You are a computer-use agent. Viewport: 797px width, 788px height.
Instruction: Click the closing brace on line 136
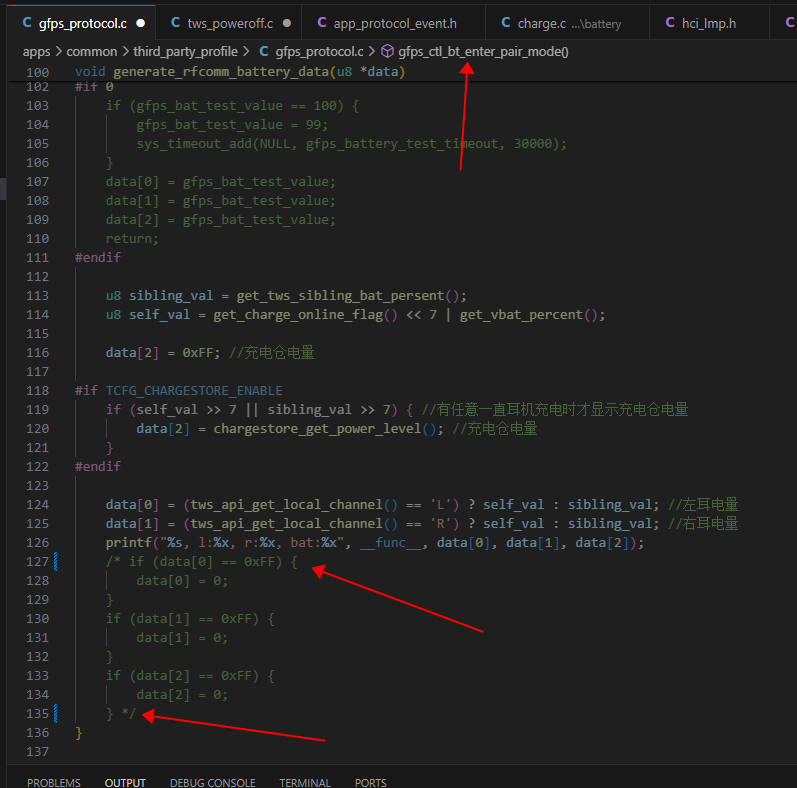pyautogui.click(x=79, y=733)
